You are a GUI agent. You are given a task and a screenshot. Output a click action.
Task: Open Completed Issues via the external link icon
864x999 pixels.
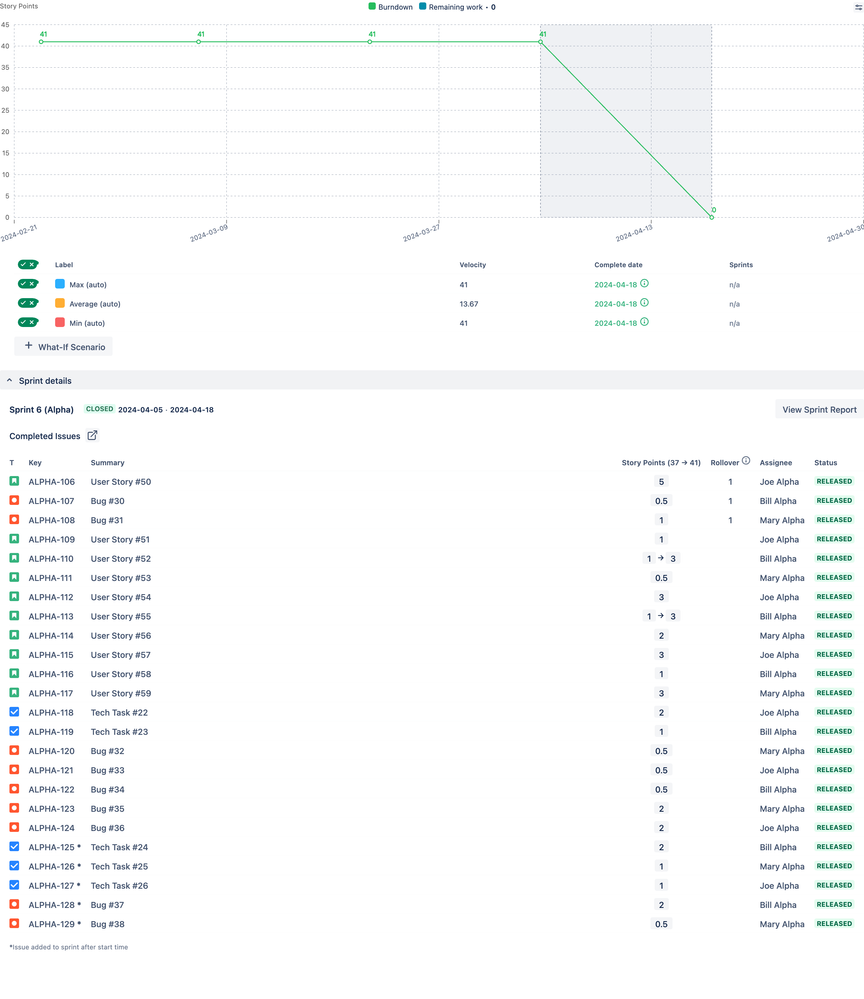point(92,436)
